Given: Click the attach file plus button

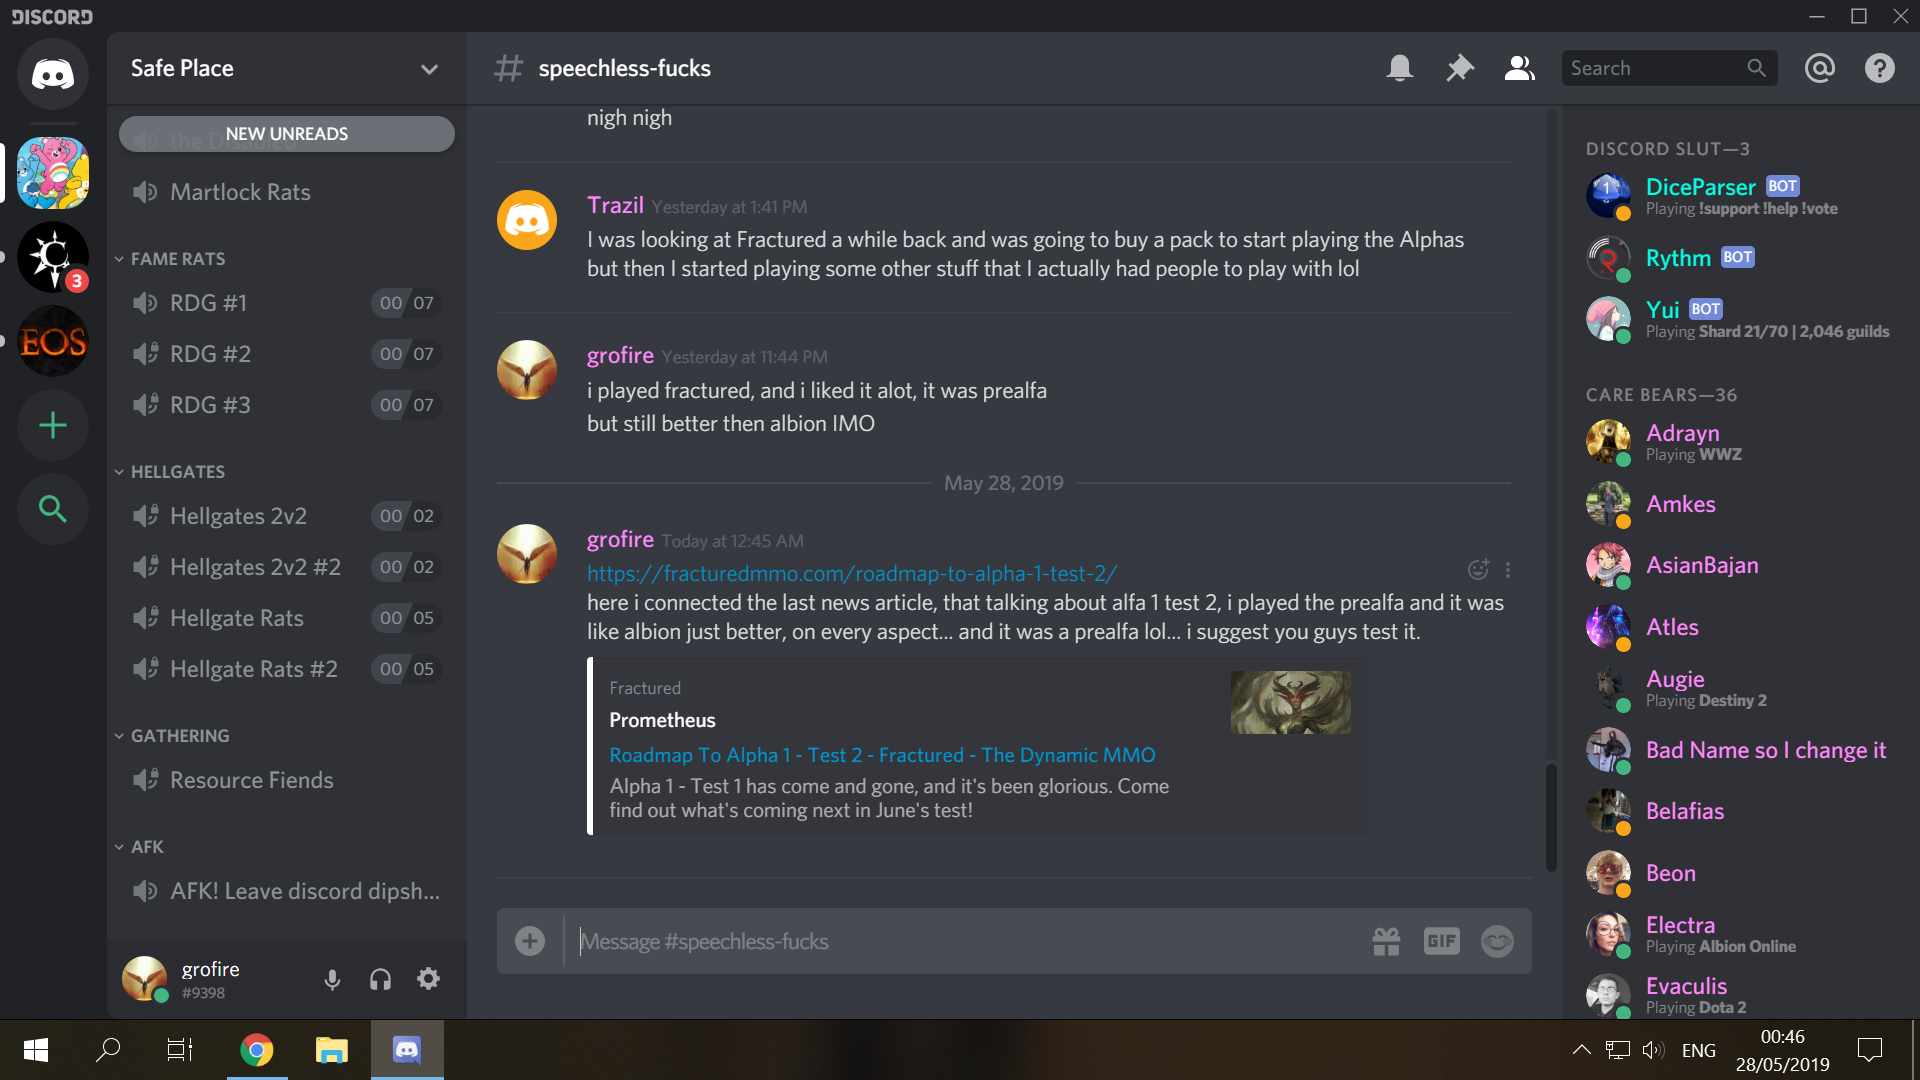Looking at the screenshot, I should pyautogui.click(x=530, y=941).
